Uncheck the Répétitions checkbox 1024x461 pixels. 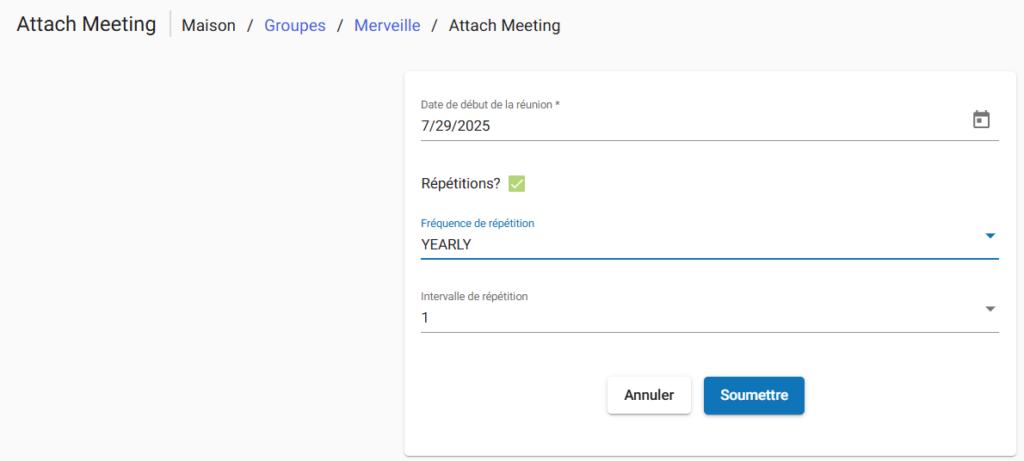coord(517,183)
